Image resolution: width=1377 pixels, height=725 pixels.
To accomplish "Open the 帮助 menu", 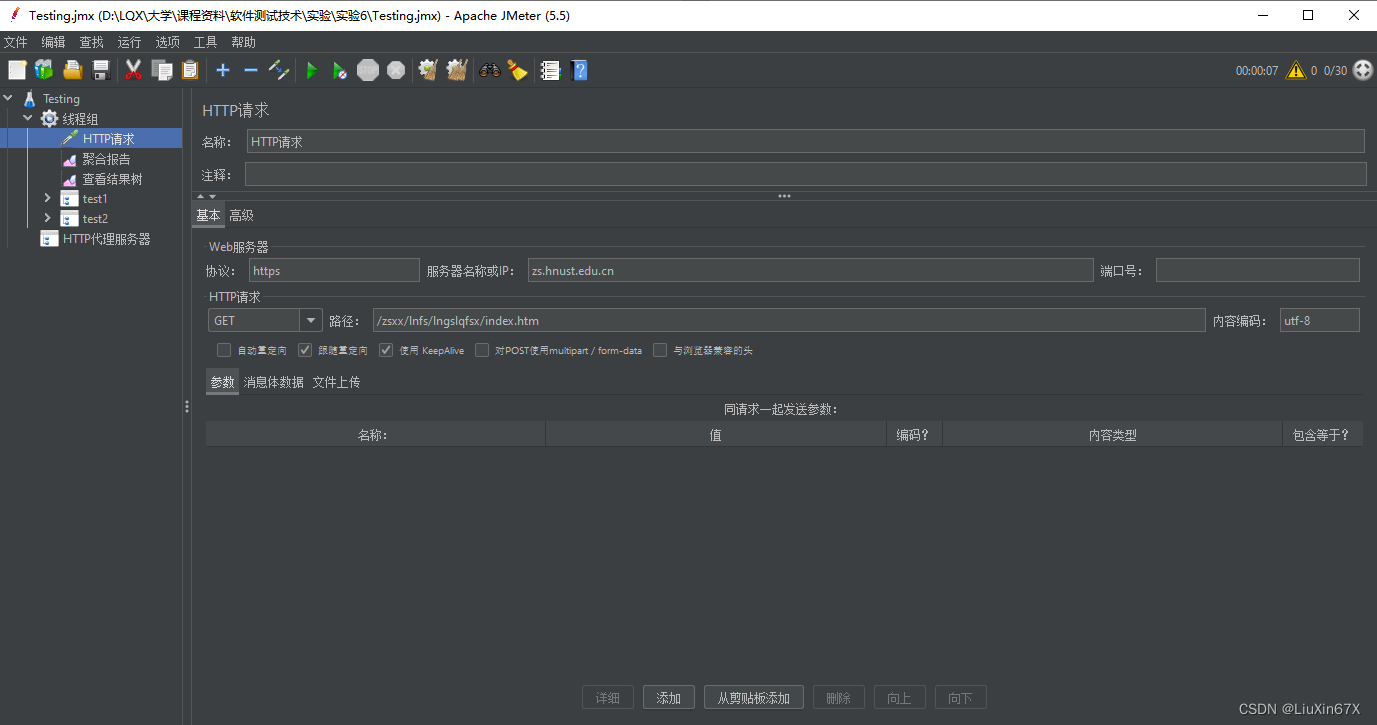I will pyautogui.click(x=244, y=42).
